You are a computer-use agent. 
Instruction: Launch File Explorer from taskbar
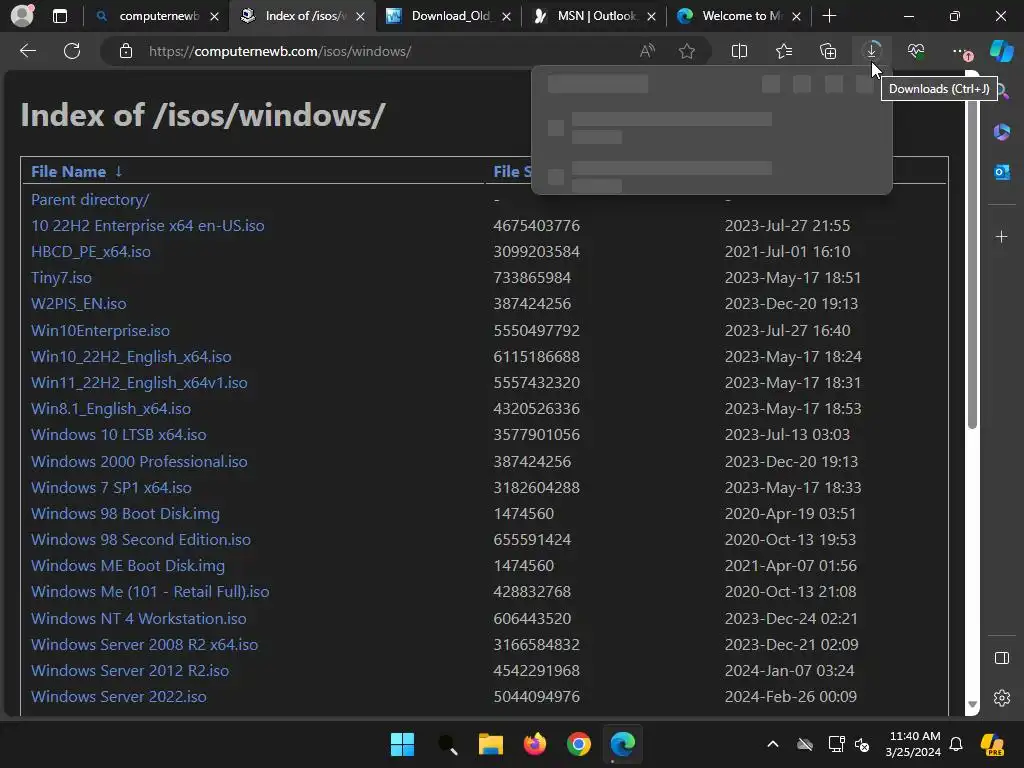(x=490, y=744)
